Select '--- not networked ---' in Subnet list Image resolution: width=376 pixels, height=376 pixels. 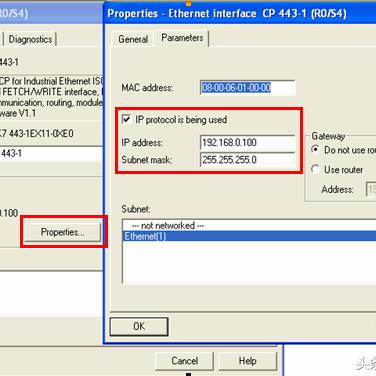(249, 225)
